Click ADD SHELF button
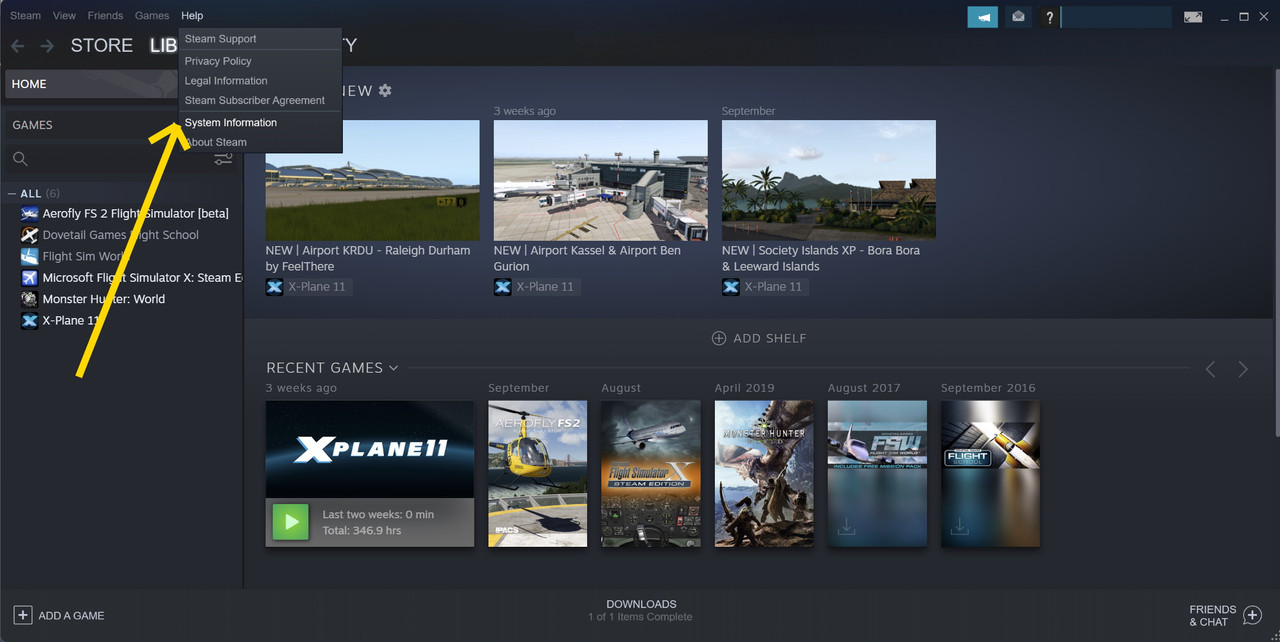Image resolution: width=1280 pixels, height=642 pixels. [x=759, y=338]
